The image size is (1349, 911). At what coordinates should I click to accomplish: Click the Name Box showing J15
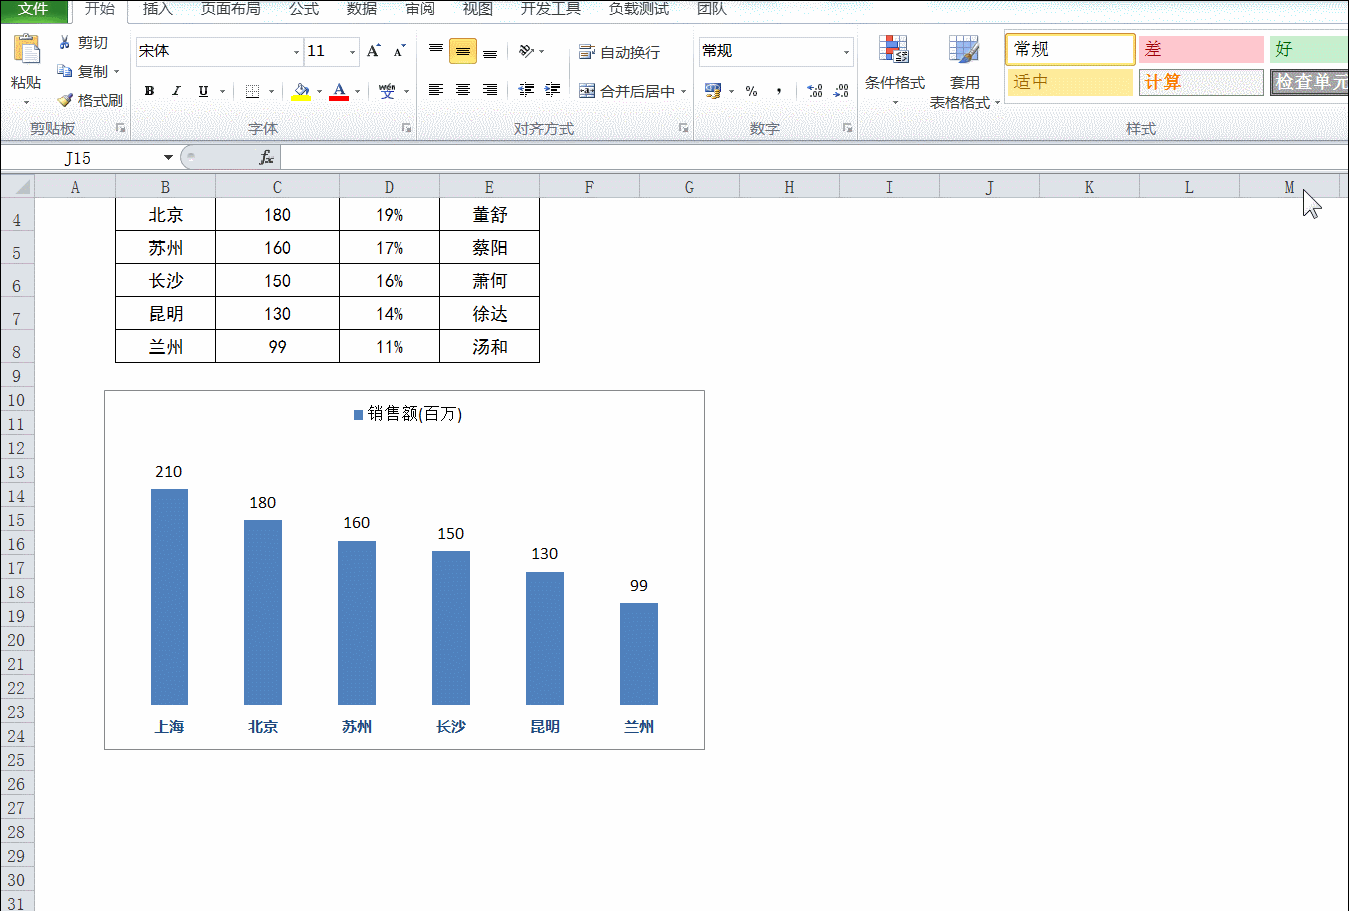point(90,158)
